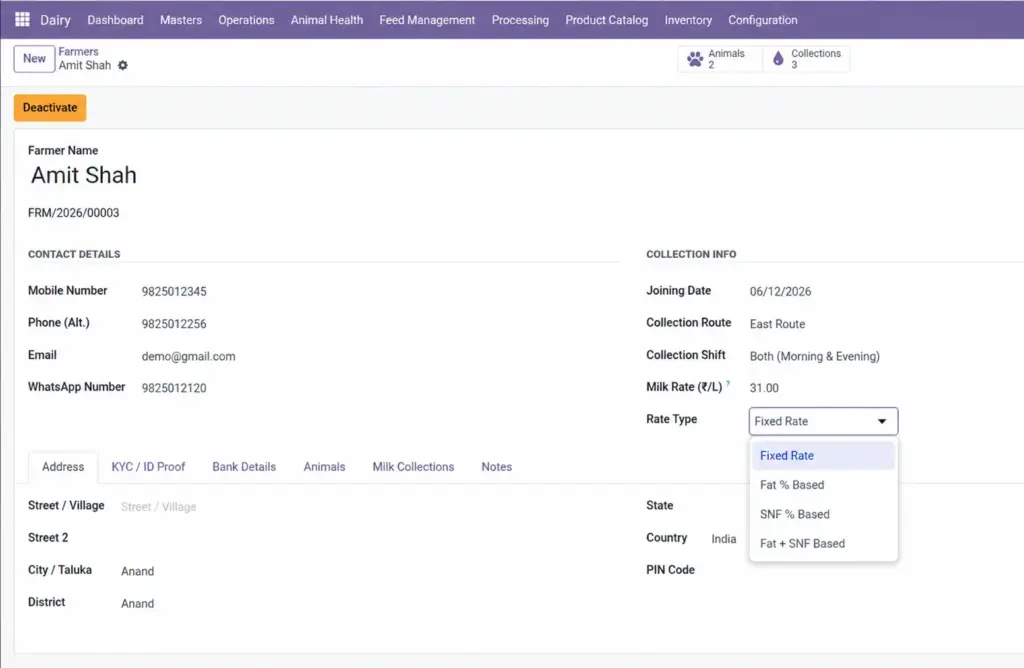
Task: Click the Mobile Number field 9825012345
Action: tap(174, 292)
